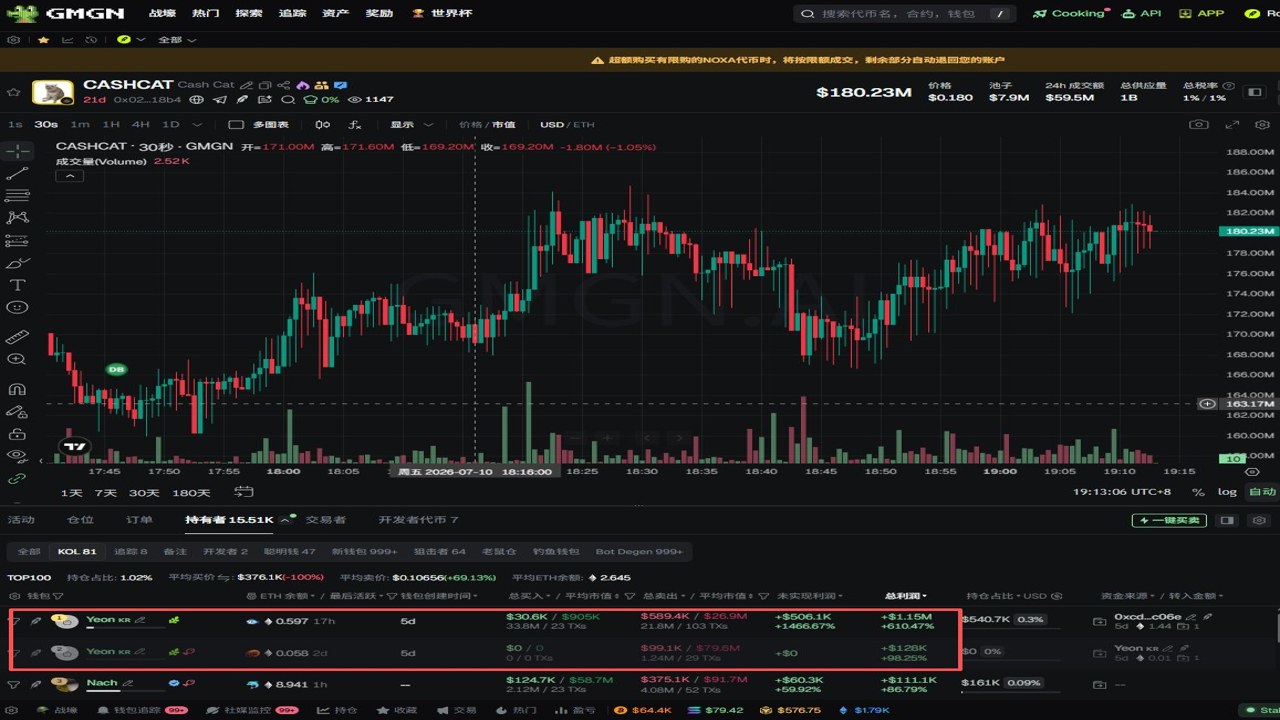Select the crosshair cursor tool
The image size is (1280, 720).
click(17, 152)
